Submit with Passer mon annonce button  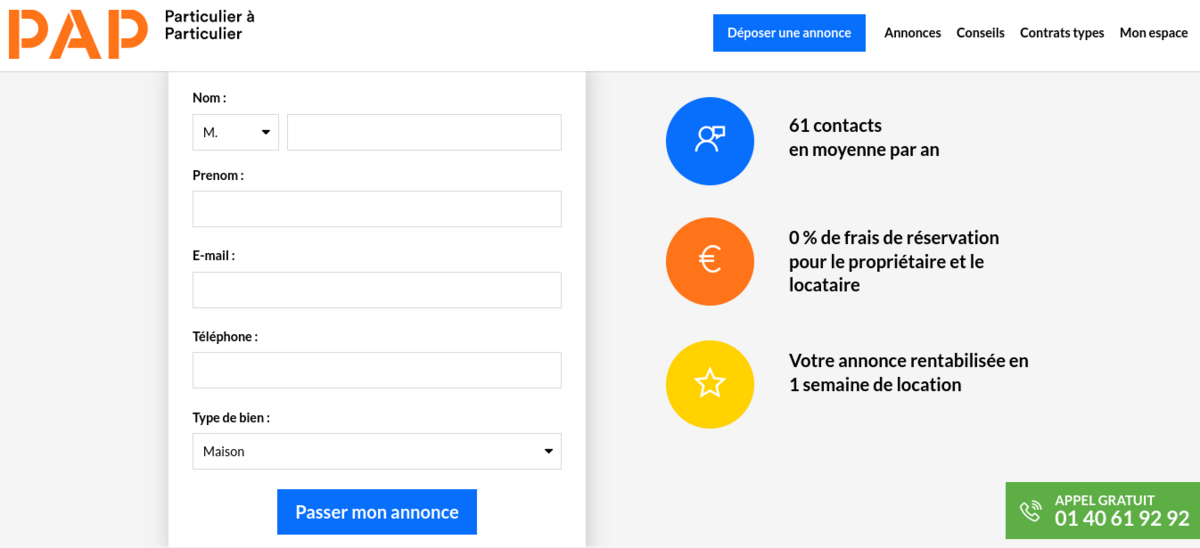coord(377,512)
